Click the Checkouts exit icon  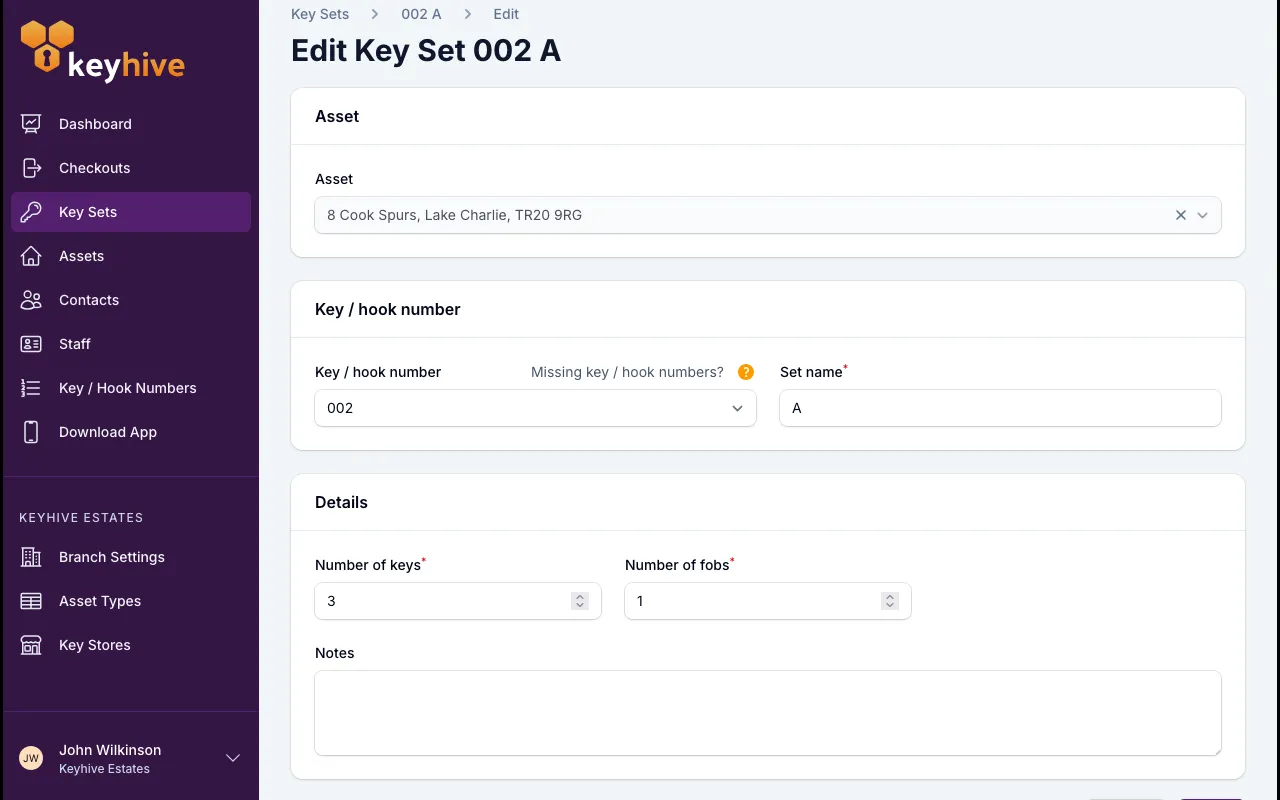31,168
